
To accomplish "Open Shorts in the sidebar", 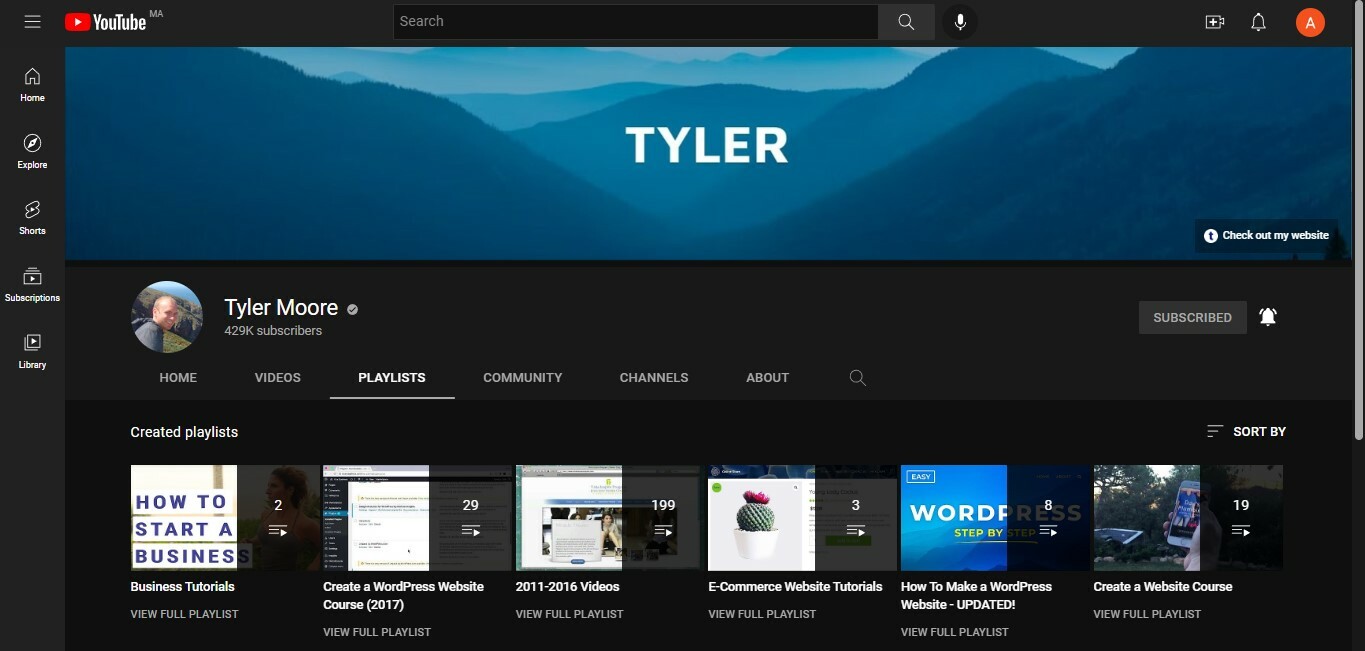I will 32,218.
